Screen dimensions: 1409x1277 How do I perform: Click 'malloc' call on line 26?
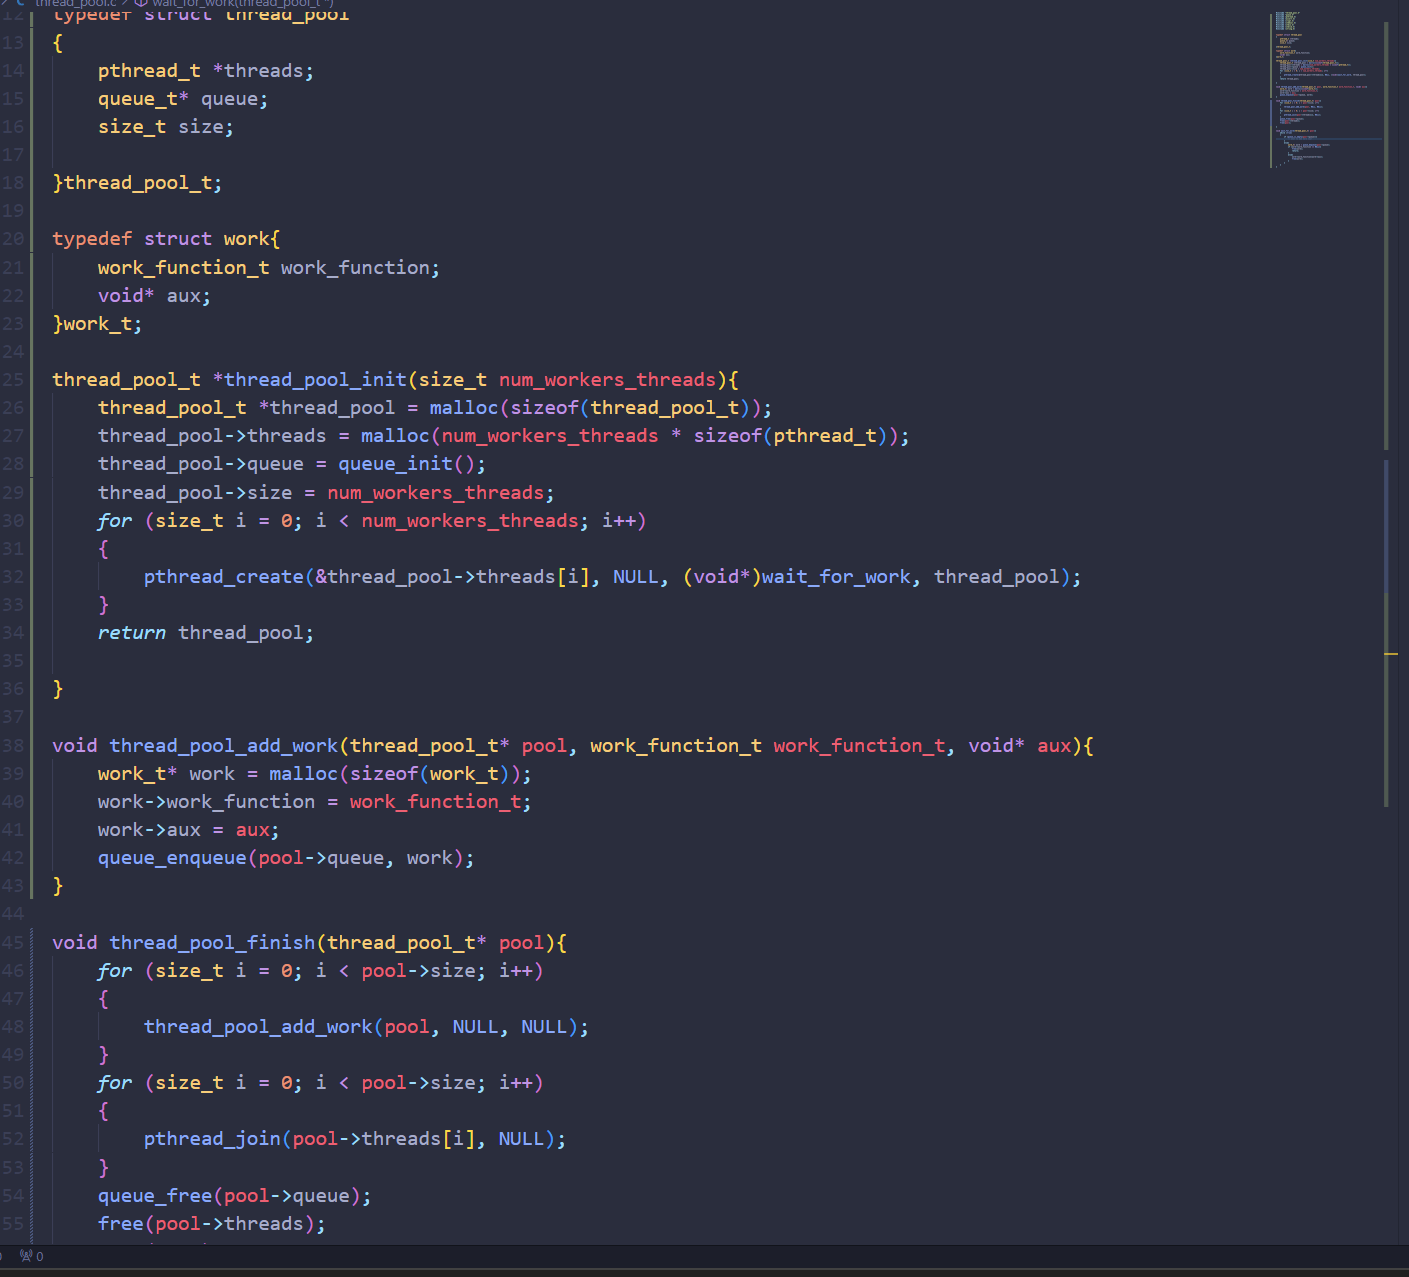pyautogui.click(x=463, y=408)
